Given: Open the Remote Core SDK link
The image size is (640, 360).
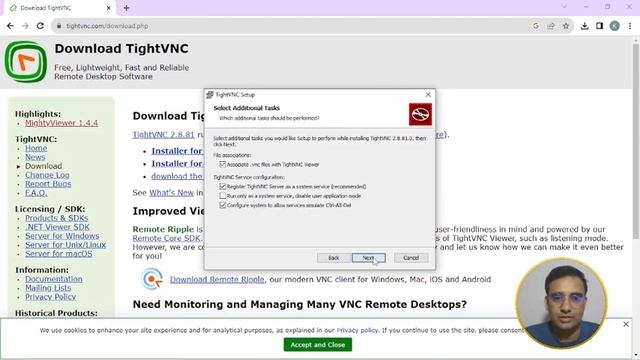Looking at the screenshot, I should [167, 238].
